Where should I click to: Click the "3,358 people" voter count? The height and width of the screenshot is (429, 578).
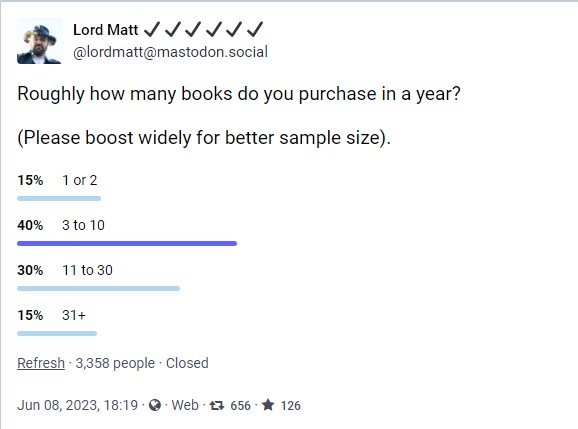pos(115,363)
